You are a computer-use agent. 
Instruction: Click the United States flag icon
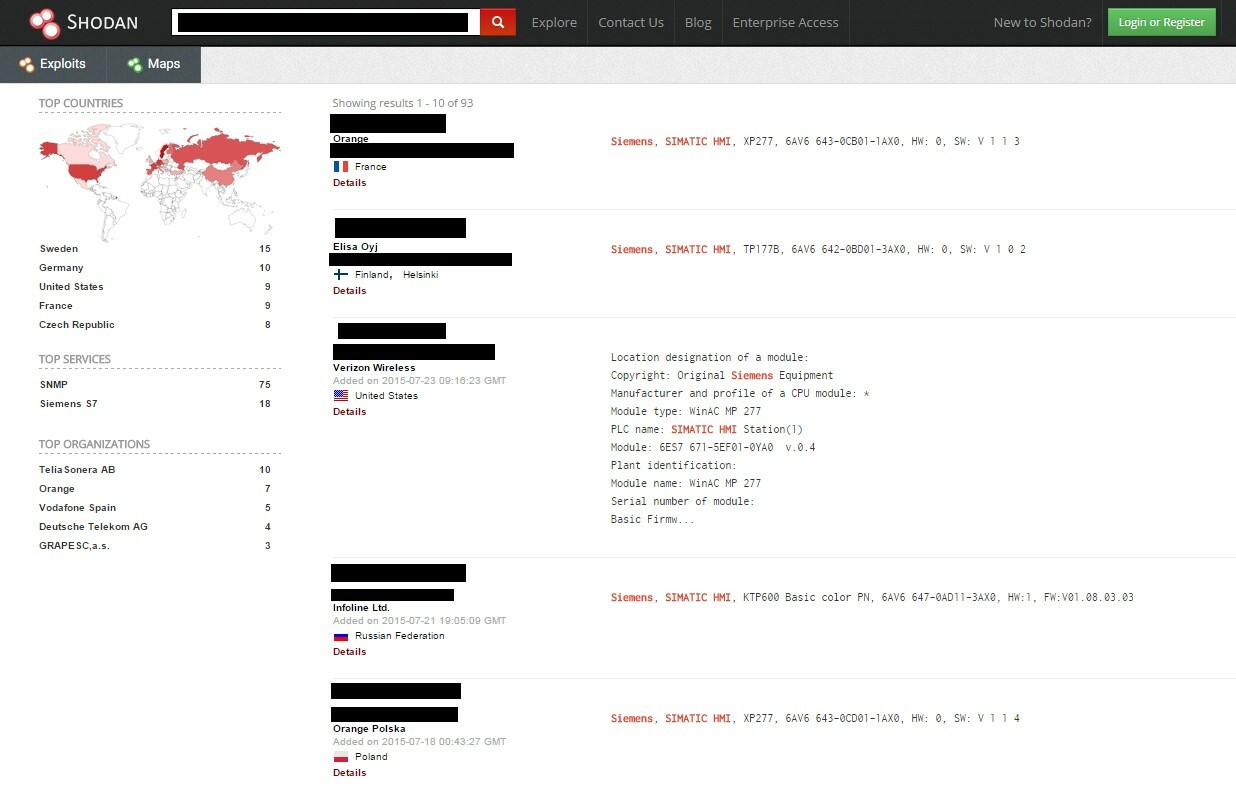tap(341, 396)
